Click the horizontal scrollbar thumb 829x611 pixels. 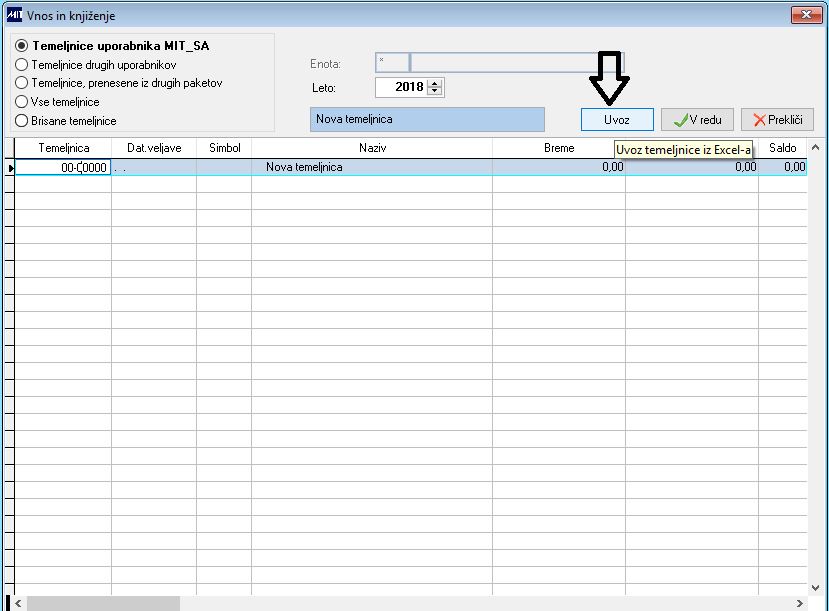103,603
